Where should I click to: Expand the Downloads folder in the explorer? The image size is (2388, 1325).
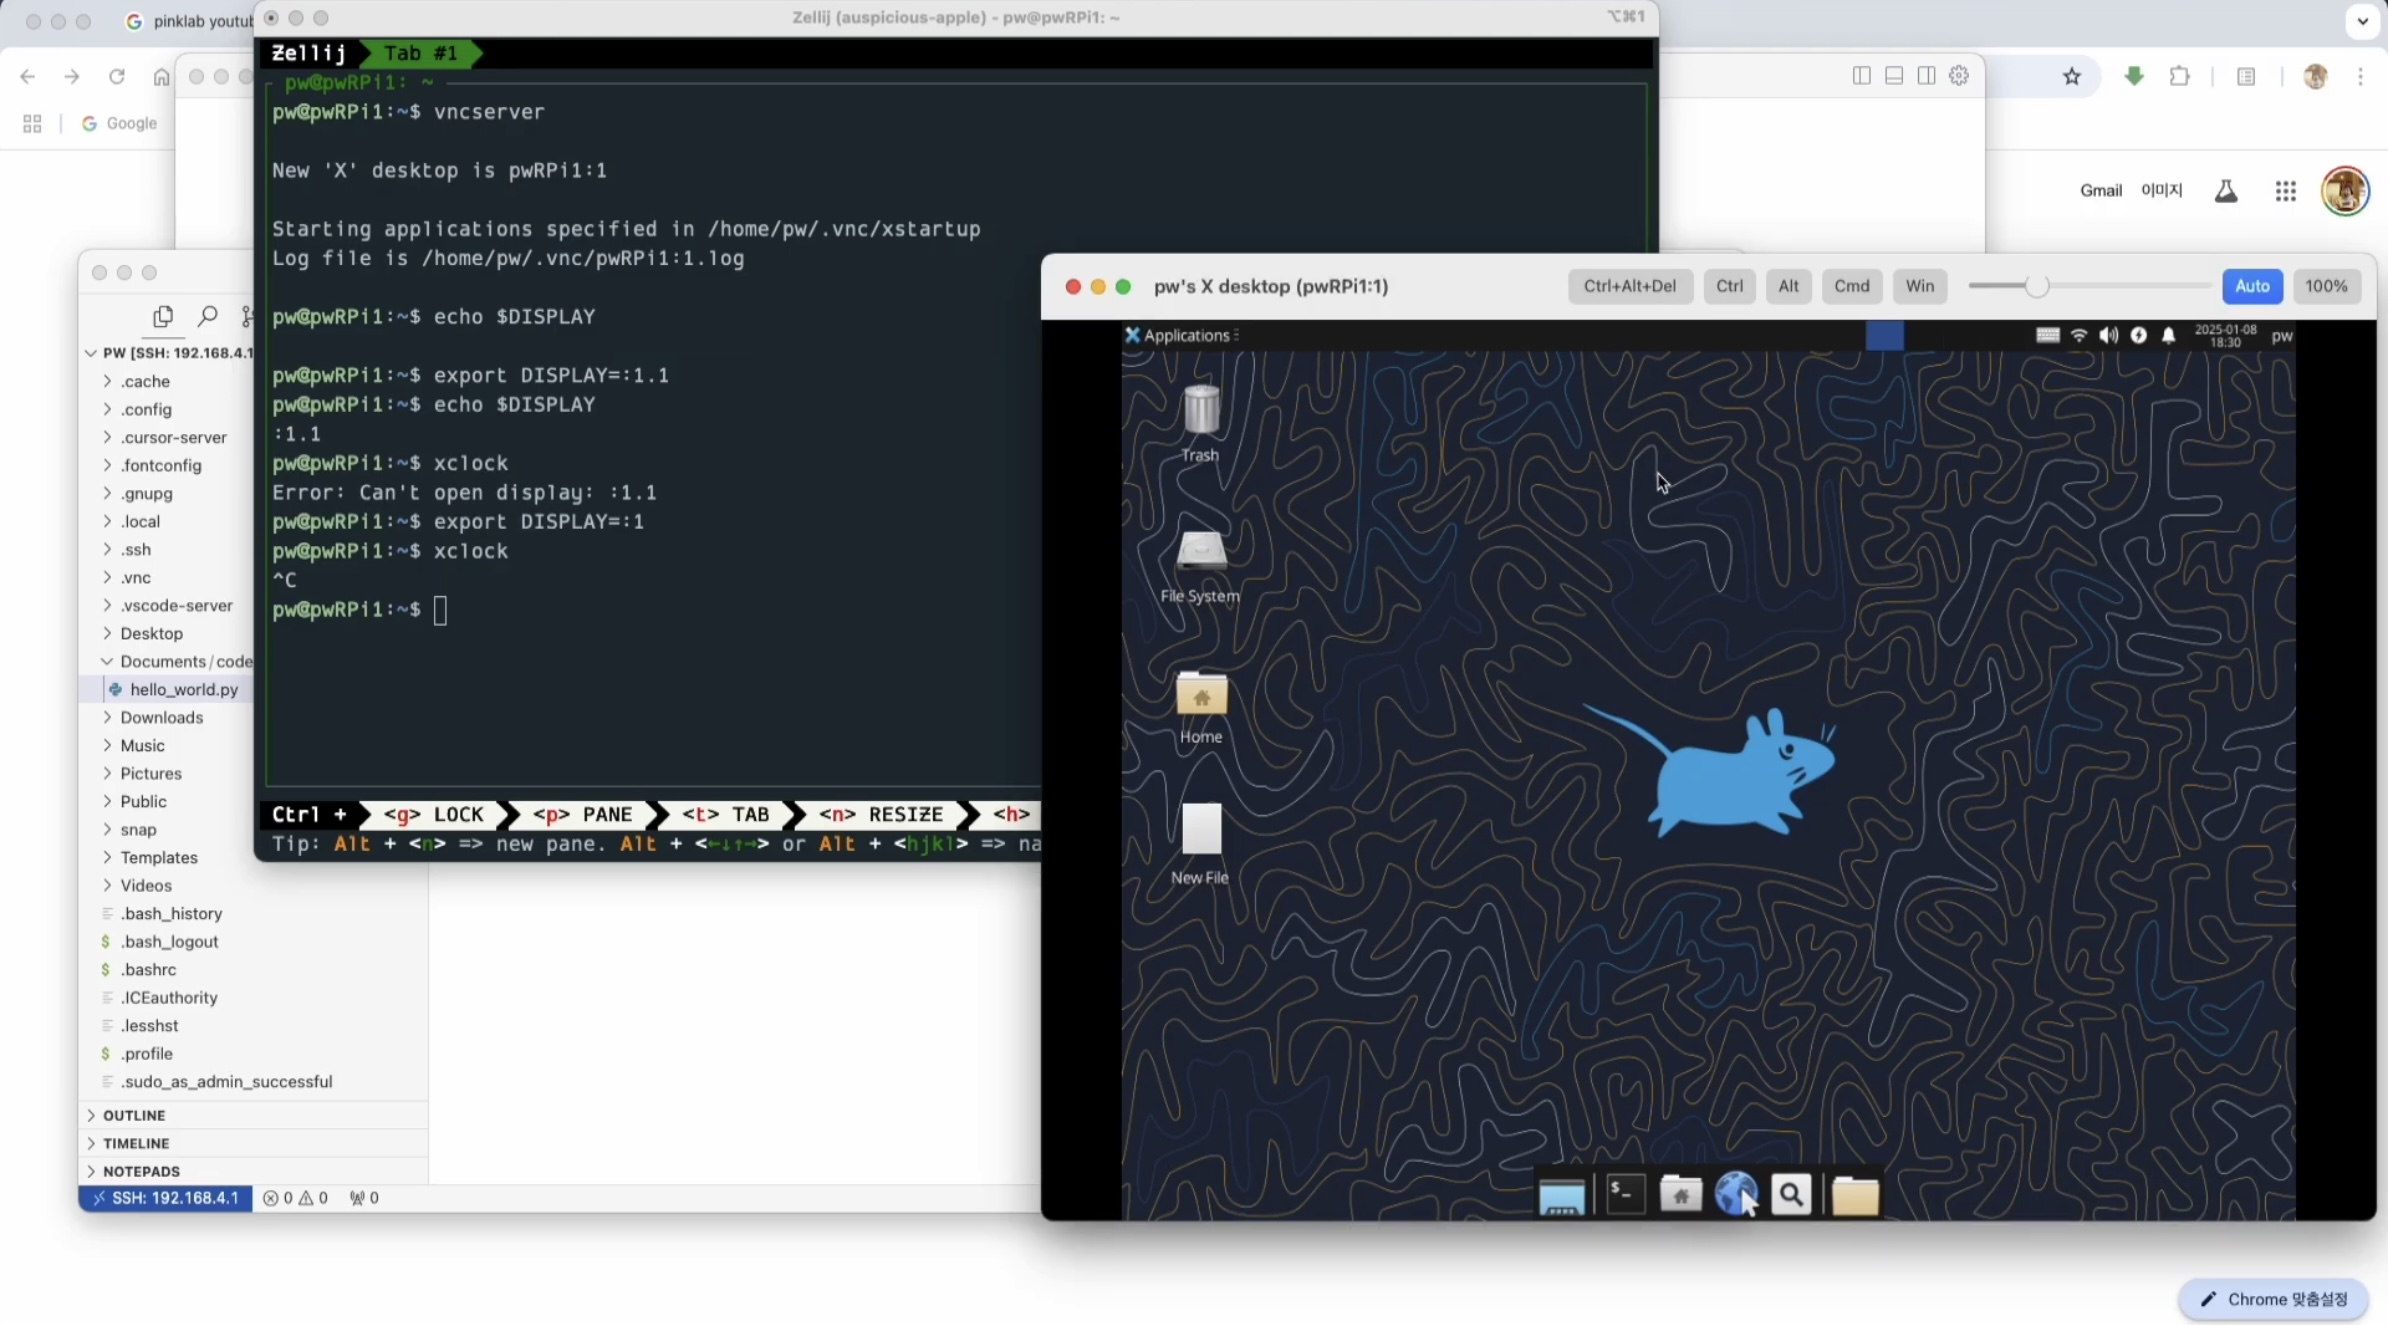[161, 718]
